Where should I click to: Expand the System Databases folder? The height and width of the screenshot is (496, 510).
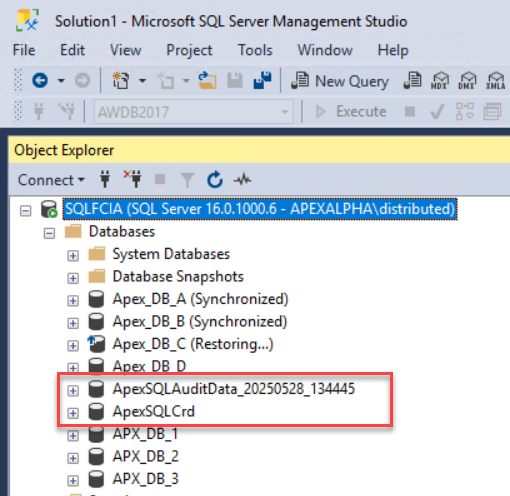pos(73,256)
